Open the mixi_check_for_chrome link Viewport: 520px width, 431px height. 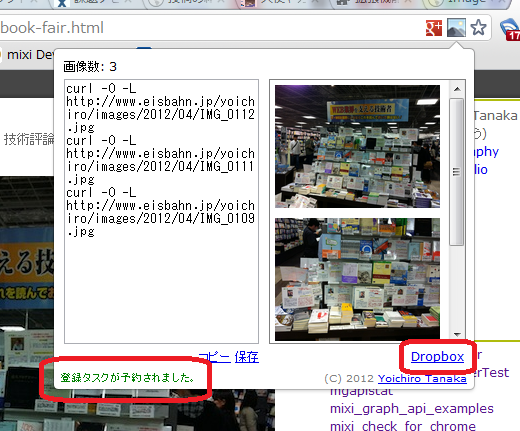point(403,426)
